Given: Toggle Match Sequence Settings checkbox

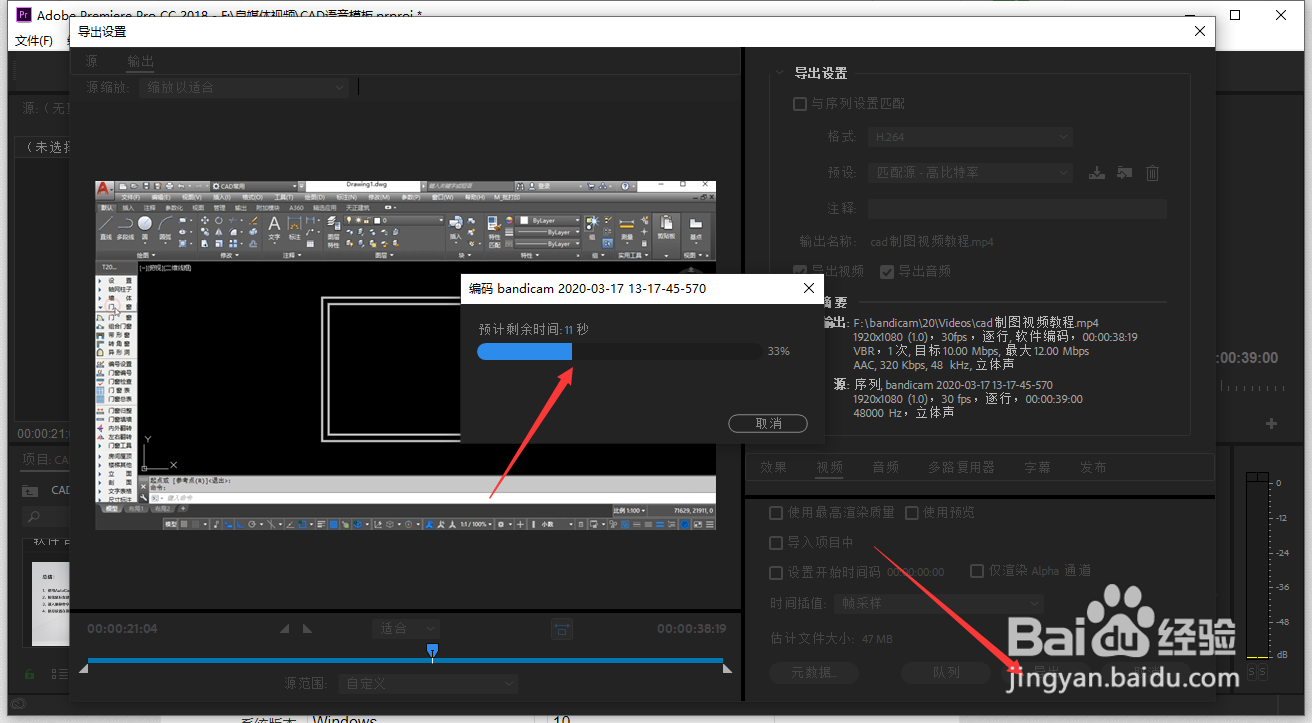Looking at the screenshot, I should tap(799, 104).
